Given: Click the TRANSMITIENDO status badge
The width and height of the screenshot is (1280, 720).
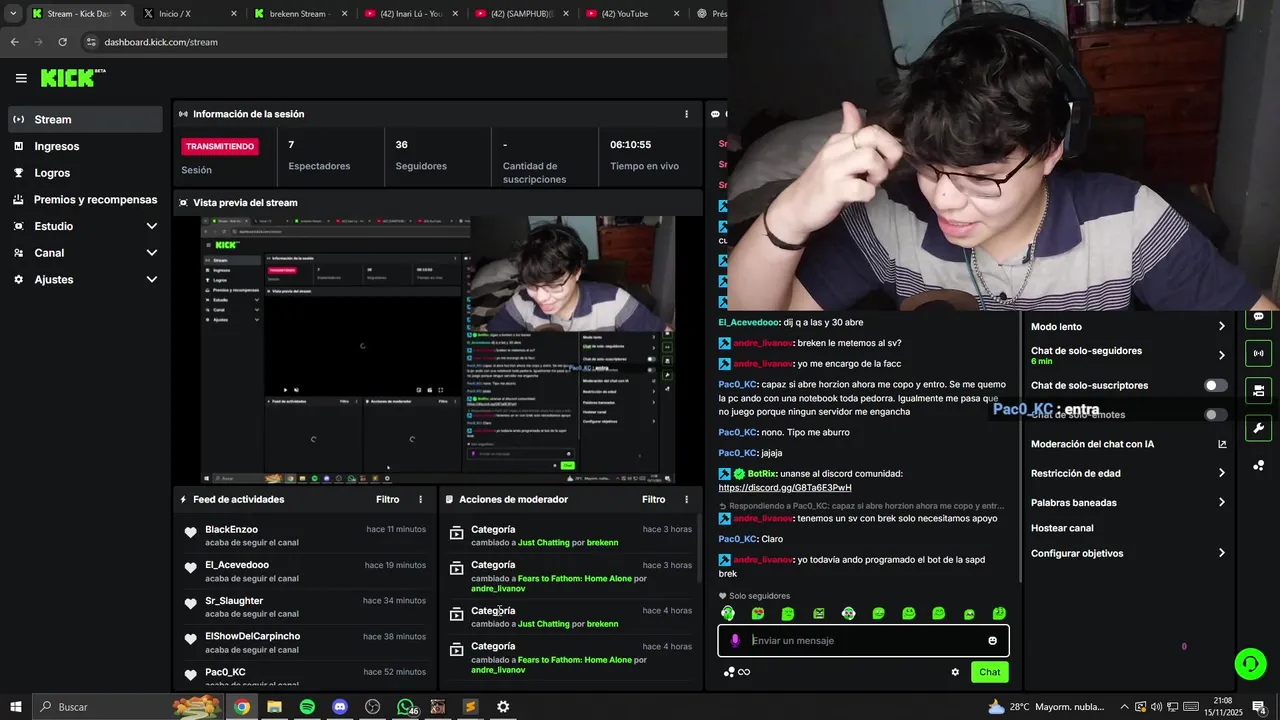Looking at the screenshot, I should point(219,146).
